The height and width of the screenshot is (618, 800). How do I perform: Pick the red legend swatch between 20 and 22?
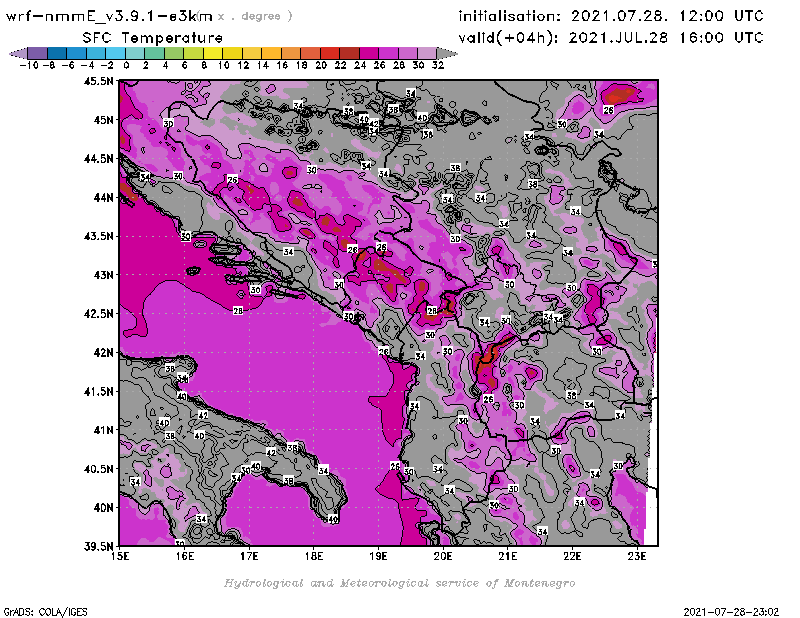point(330,53)
